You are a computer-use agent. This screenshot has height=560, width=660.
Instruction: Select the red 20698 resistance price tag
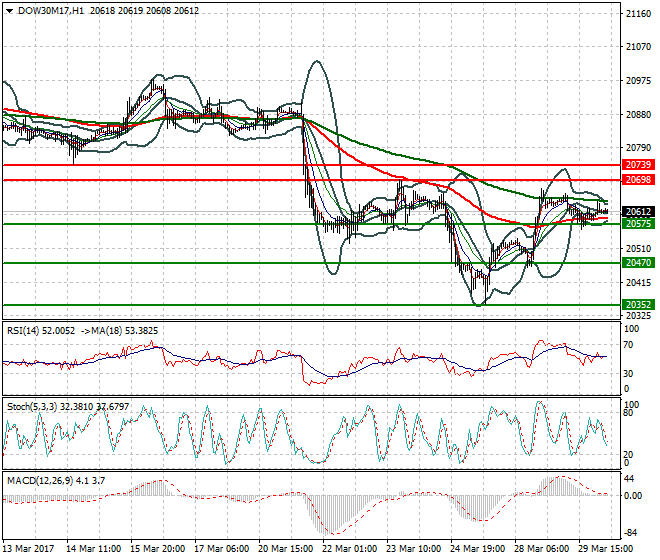638,180
